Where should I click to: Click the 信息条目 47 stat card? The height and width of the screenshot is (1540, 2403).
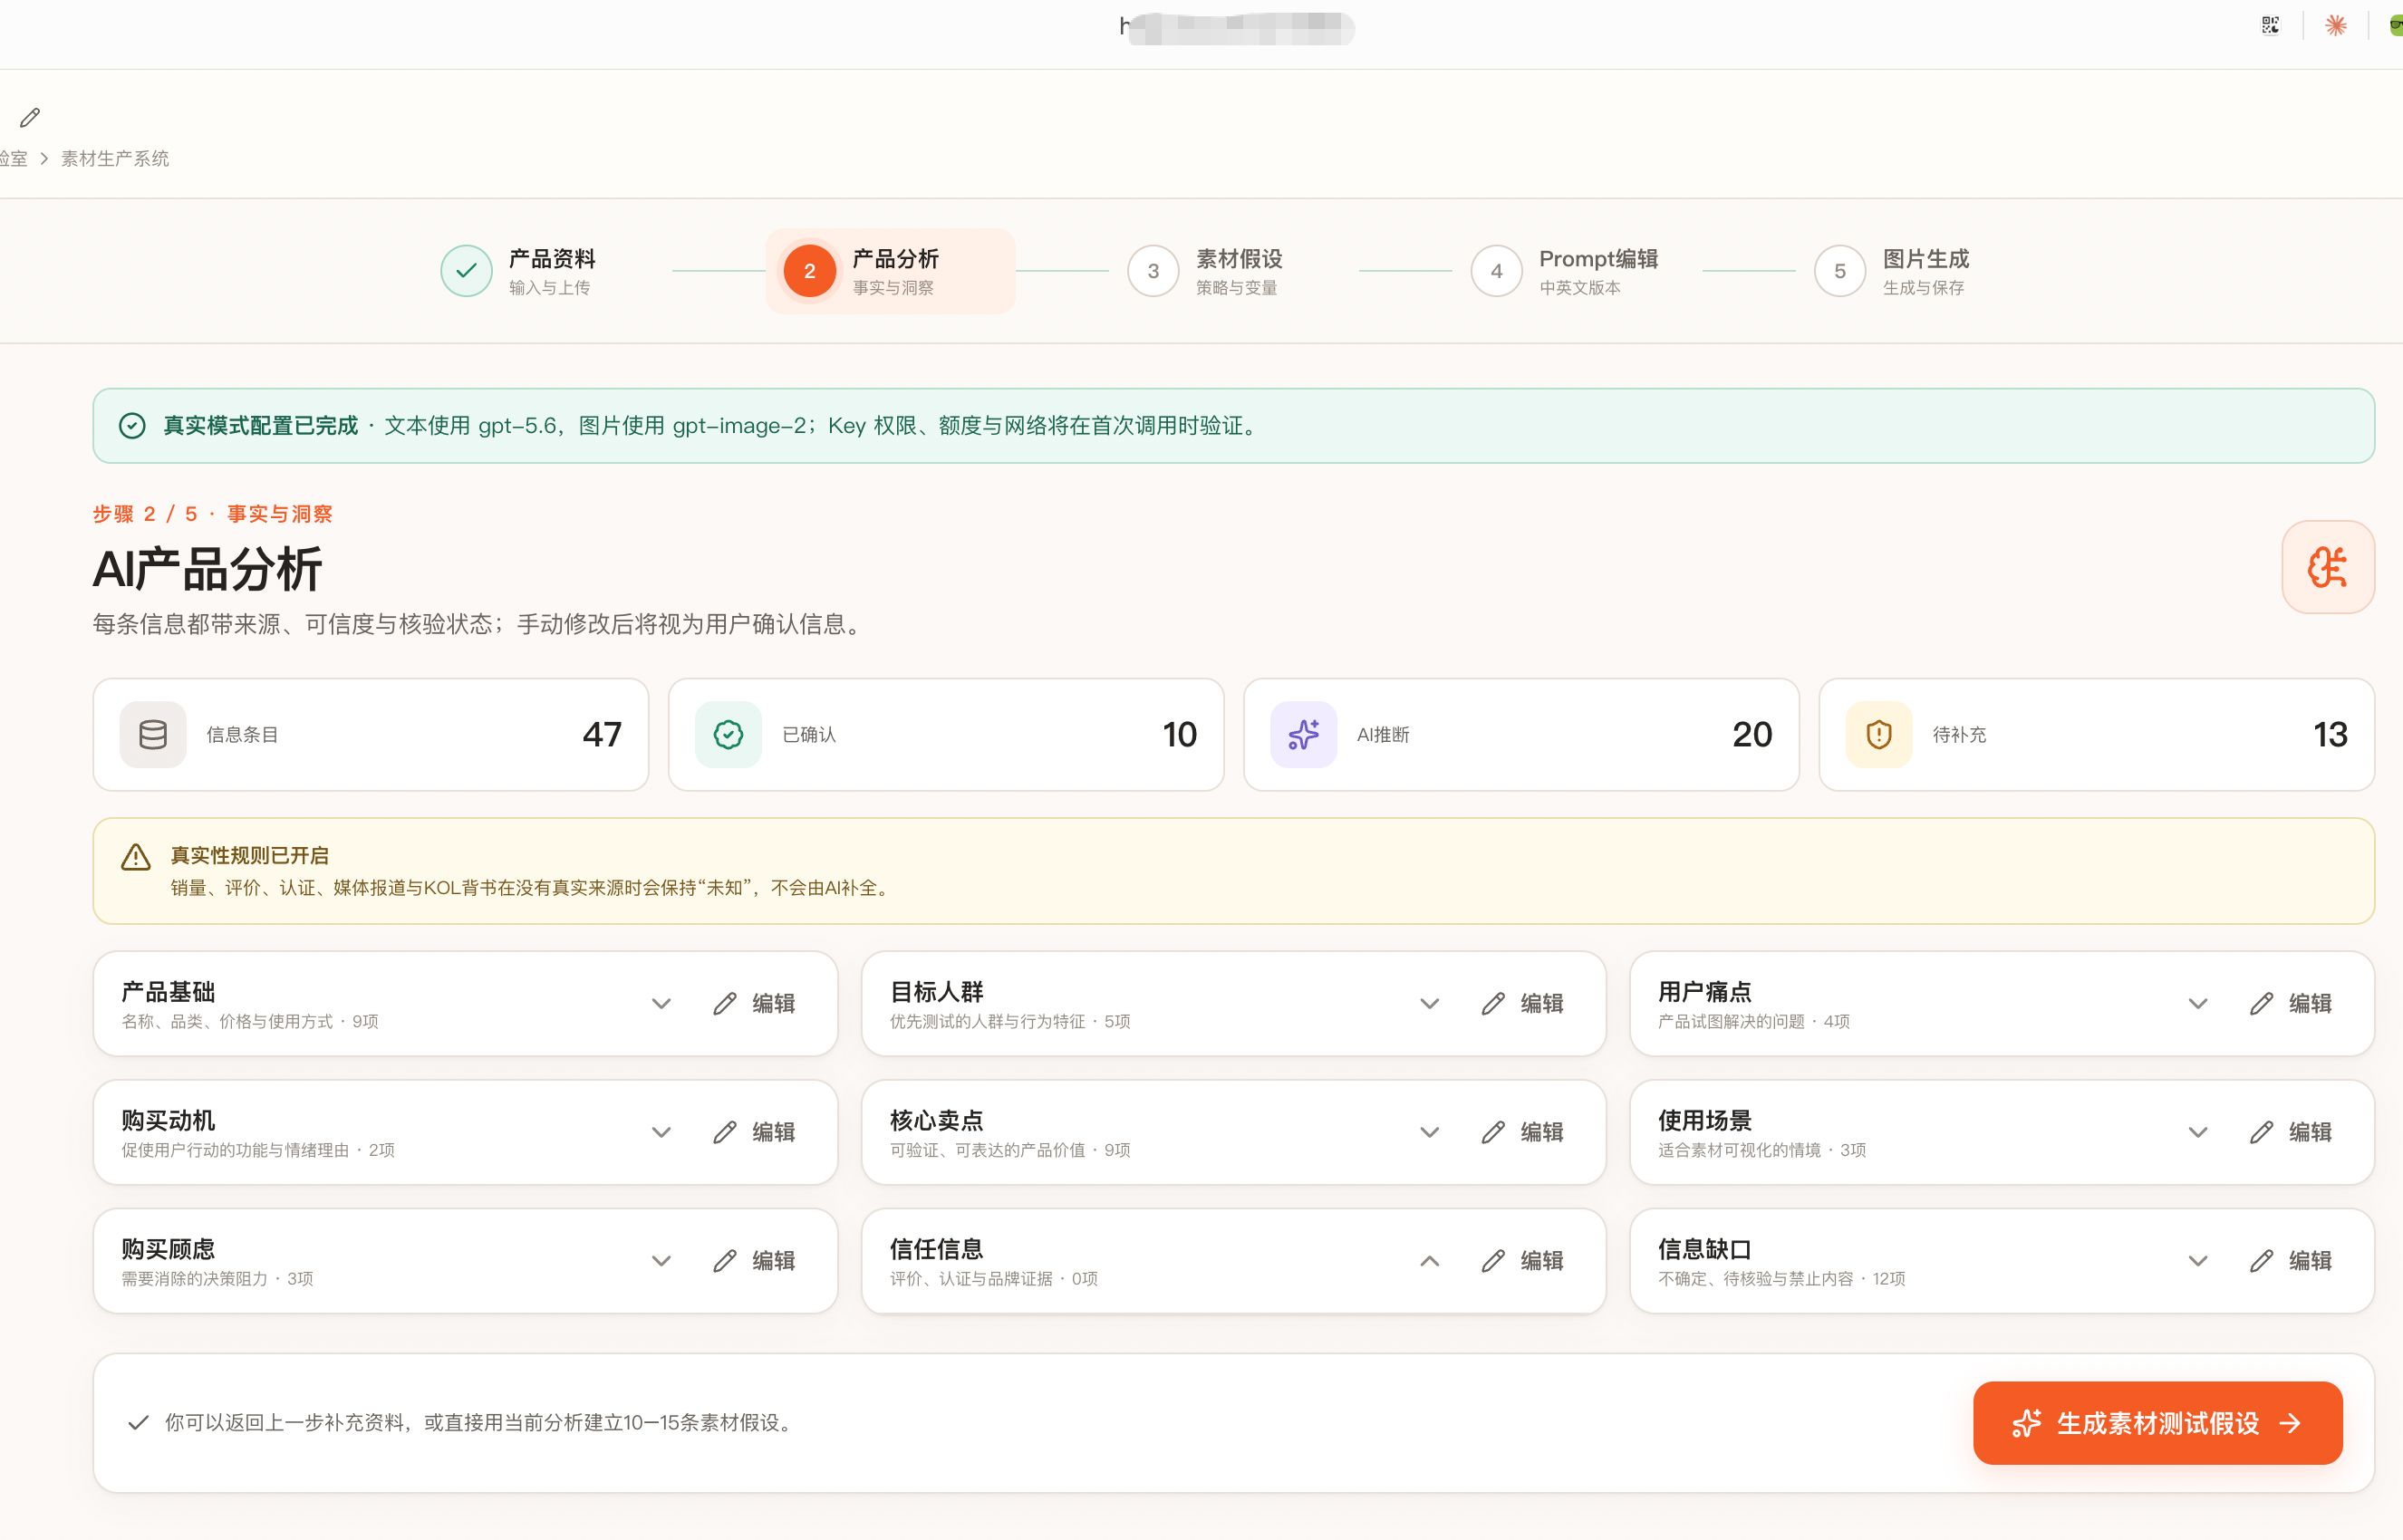370,734
